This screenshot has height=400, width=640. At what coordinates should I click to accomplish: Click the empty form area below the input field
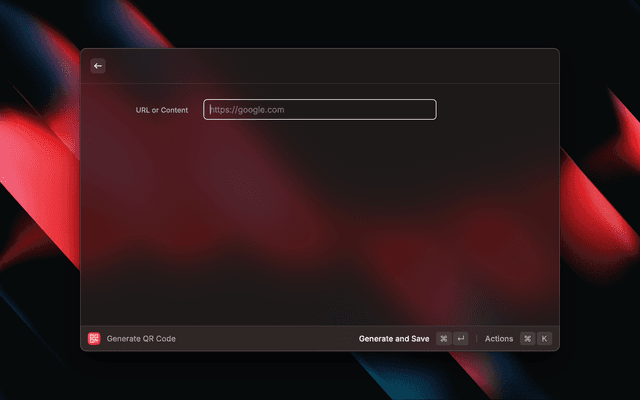pyautogui.click(x=320, y=220)
